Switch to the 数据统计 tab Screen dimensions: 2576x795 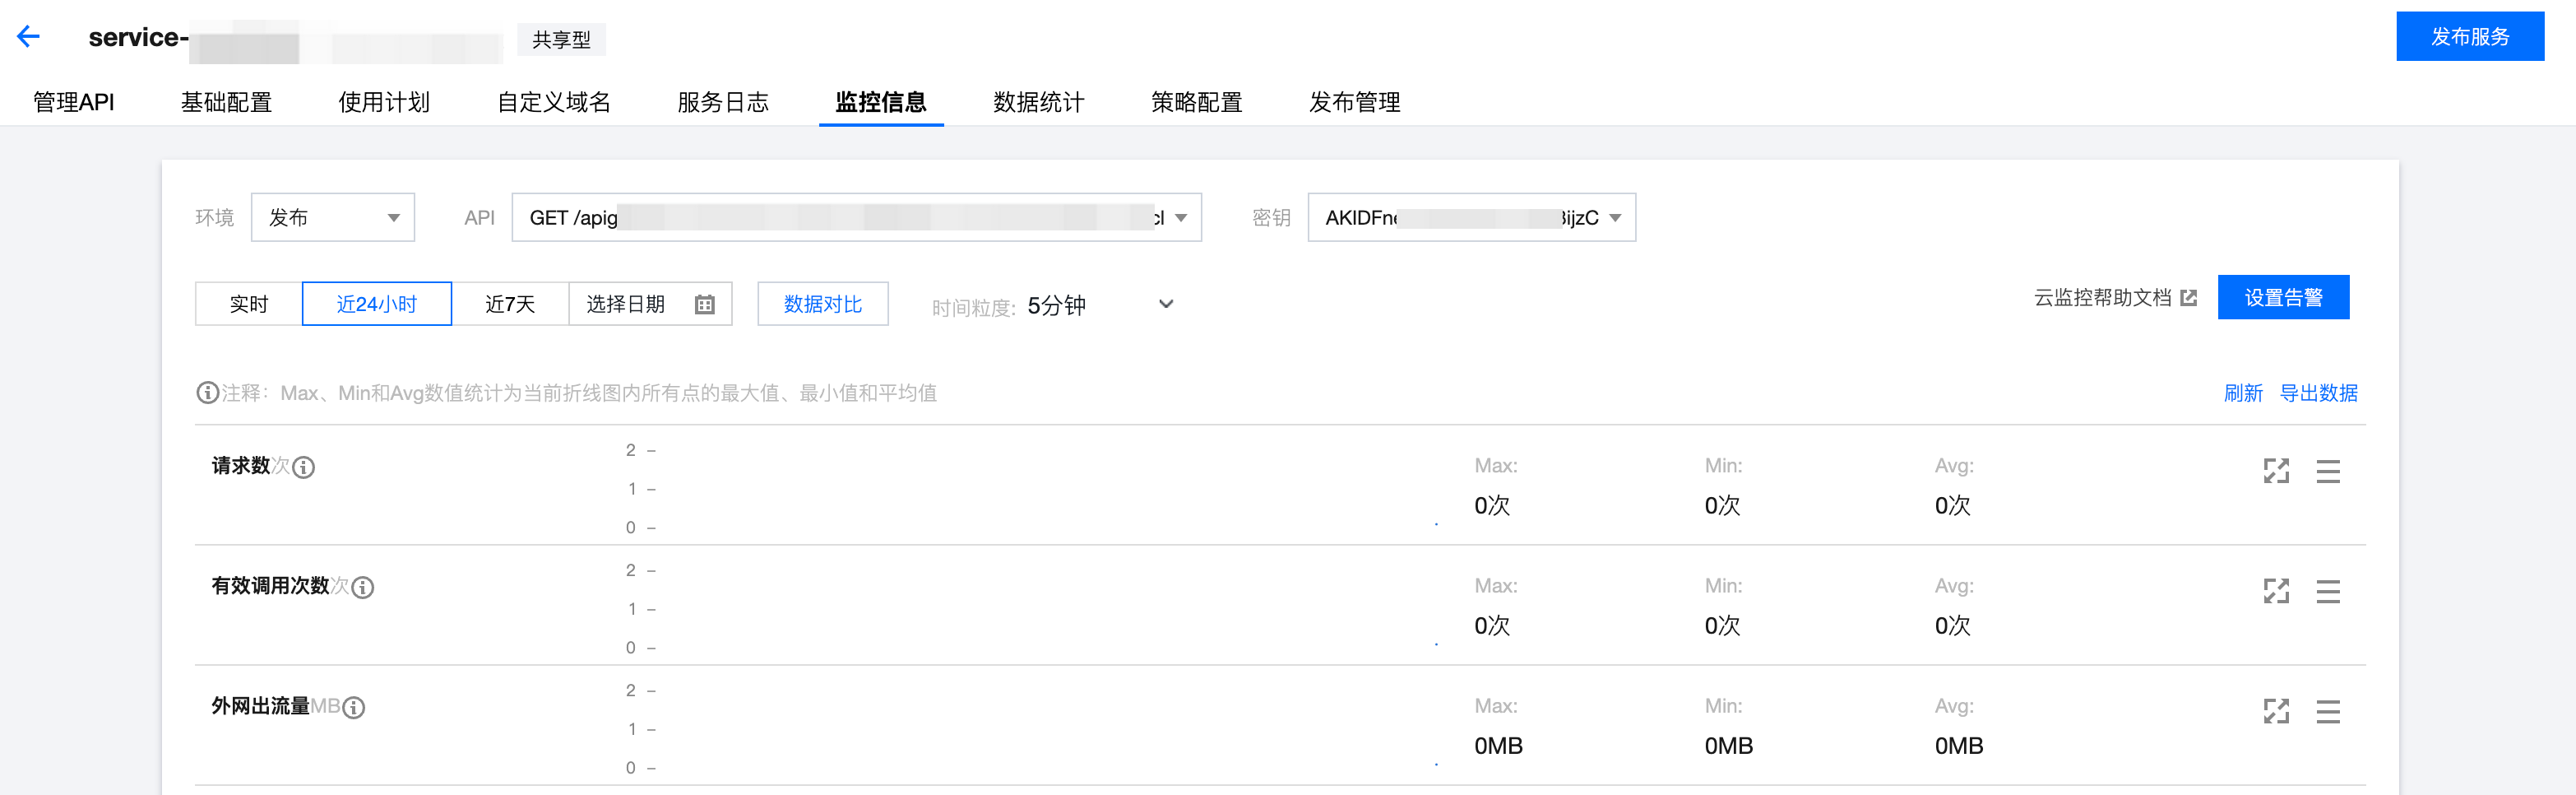(x=1039, y=102)
